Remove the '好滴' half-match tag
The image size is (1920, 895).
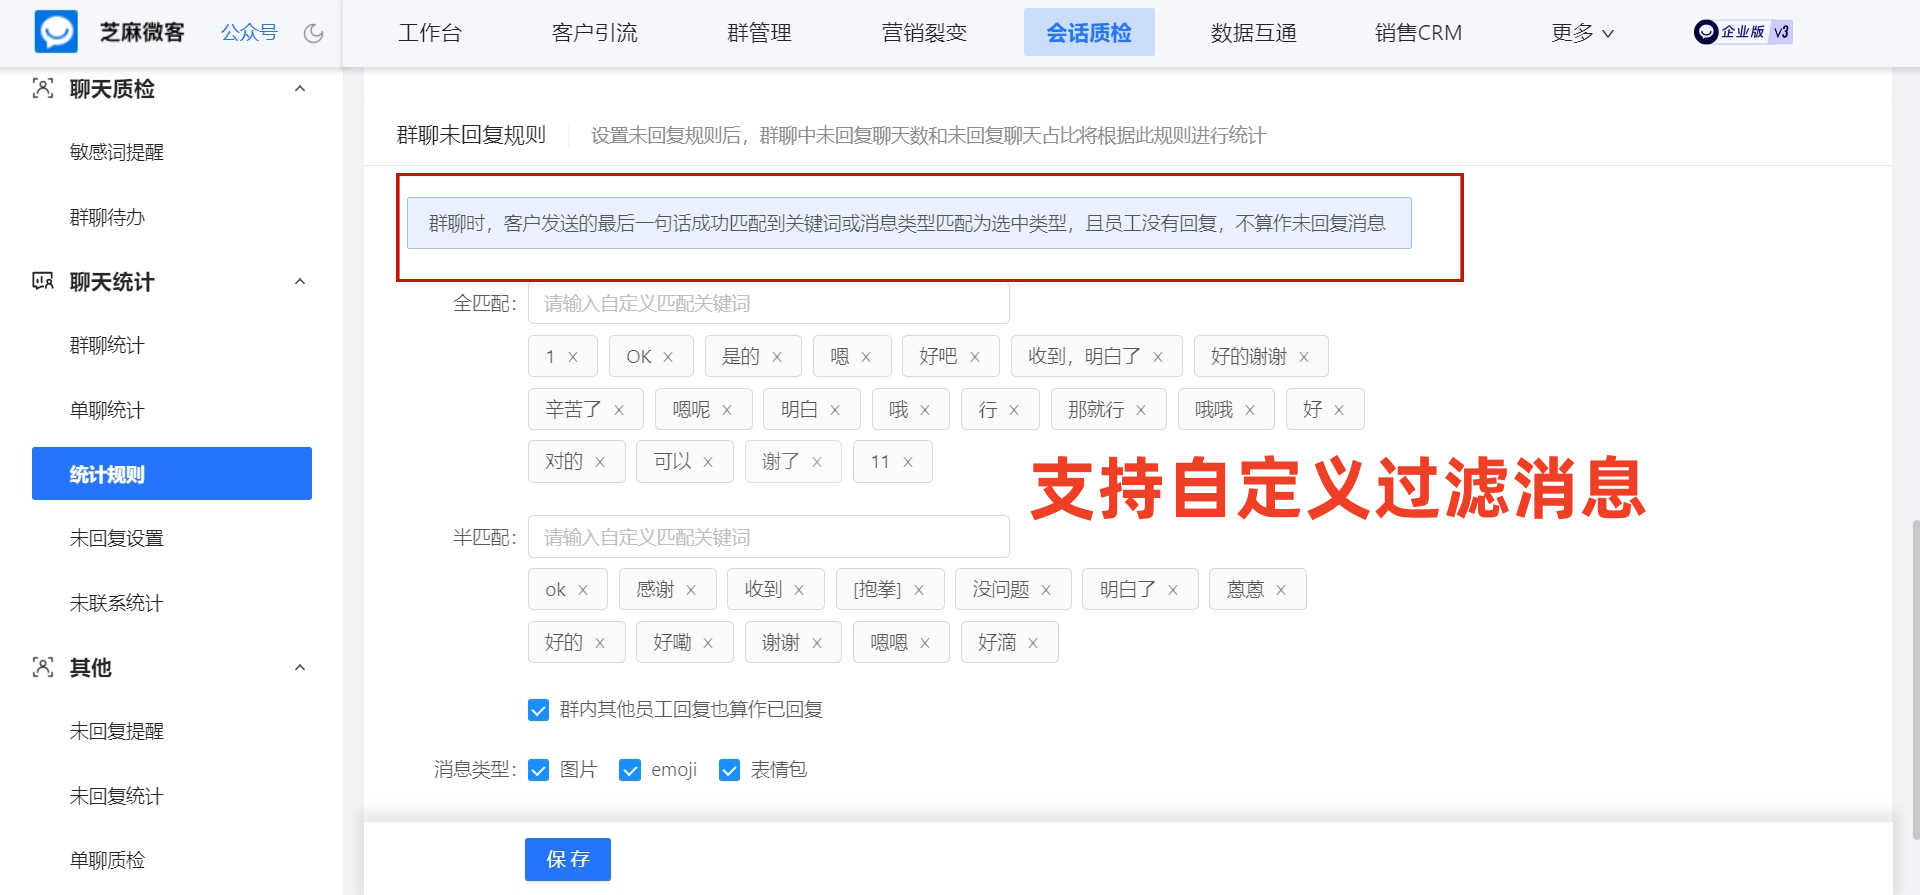1033,643
